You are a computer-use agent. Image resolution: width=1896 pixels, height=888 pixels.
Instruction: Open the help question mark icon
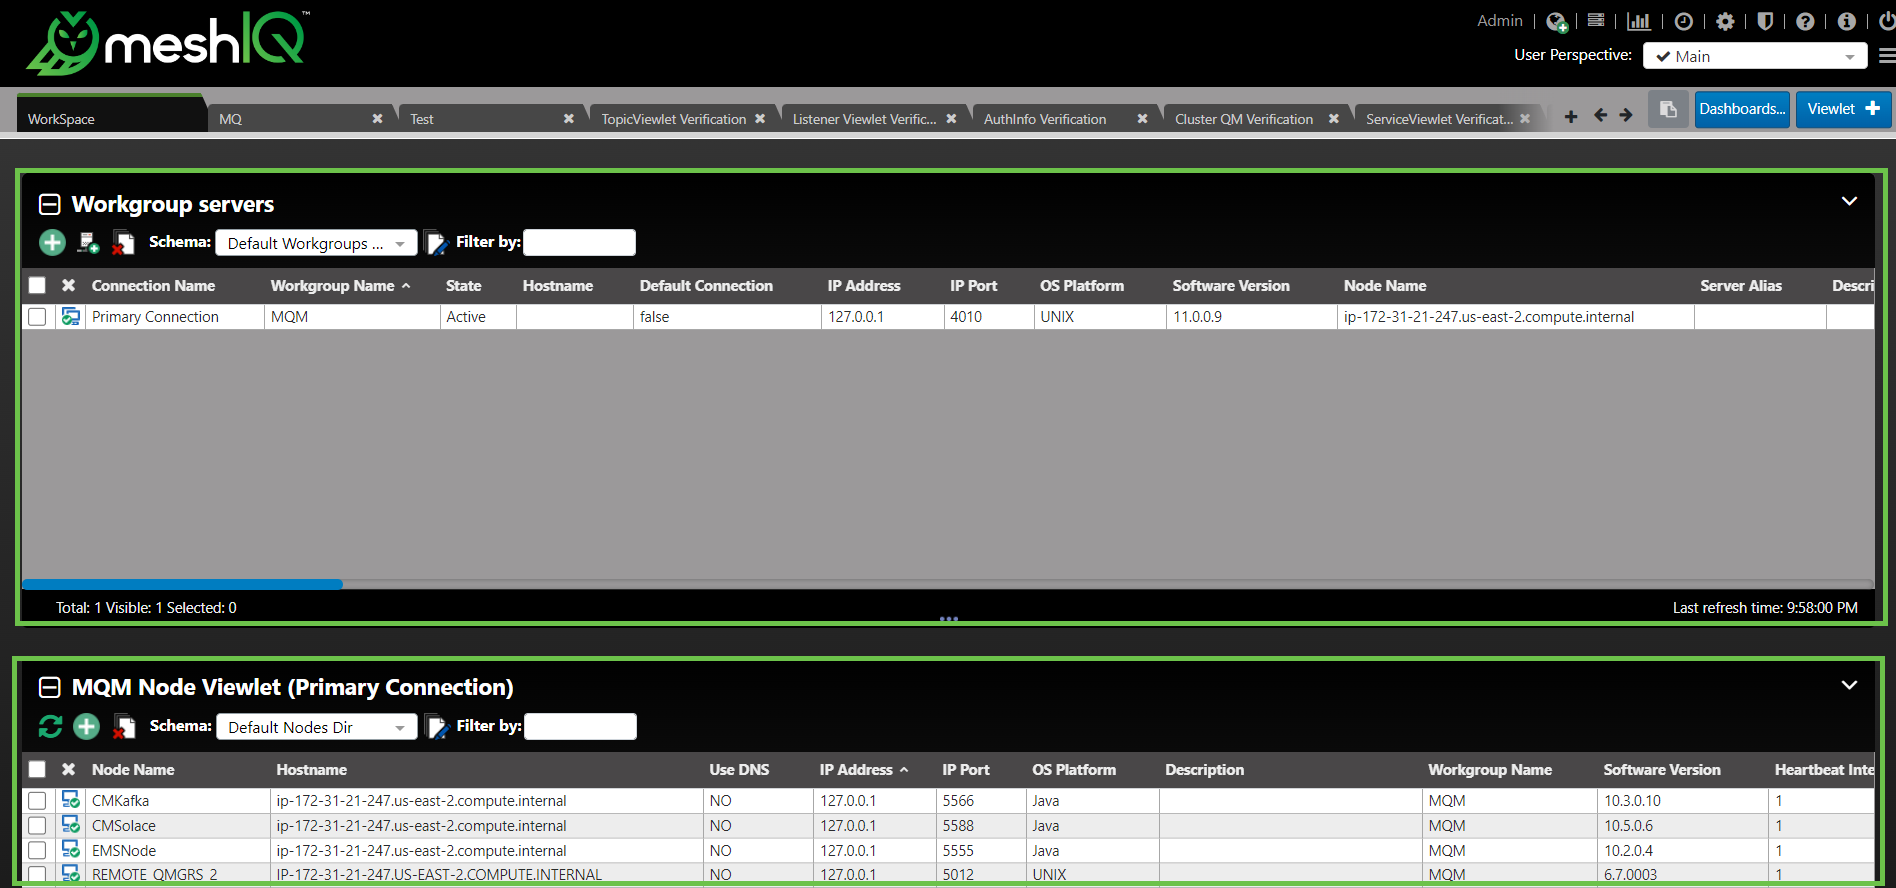tap(1805, 21)
